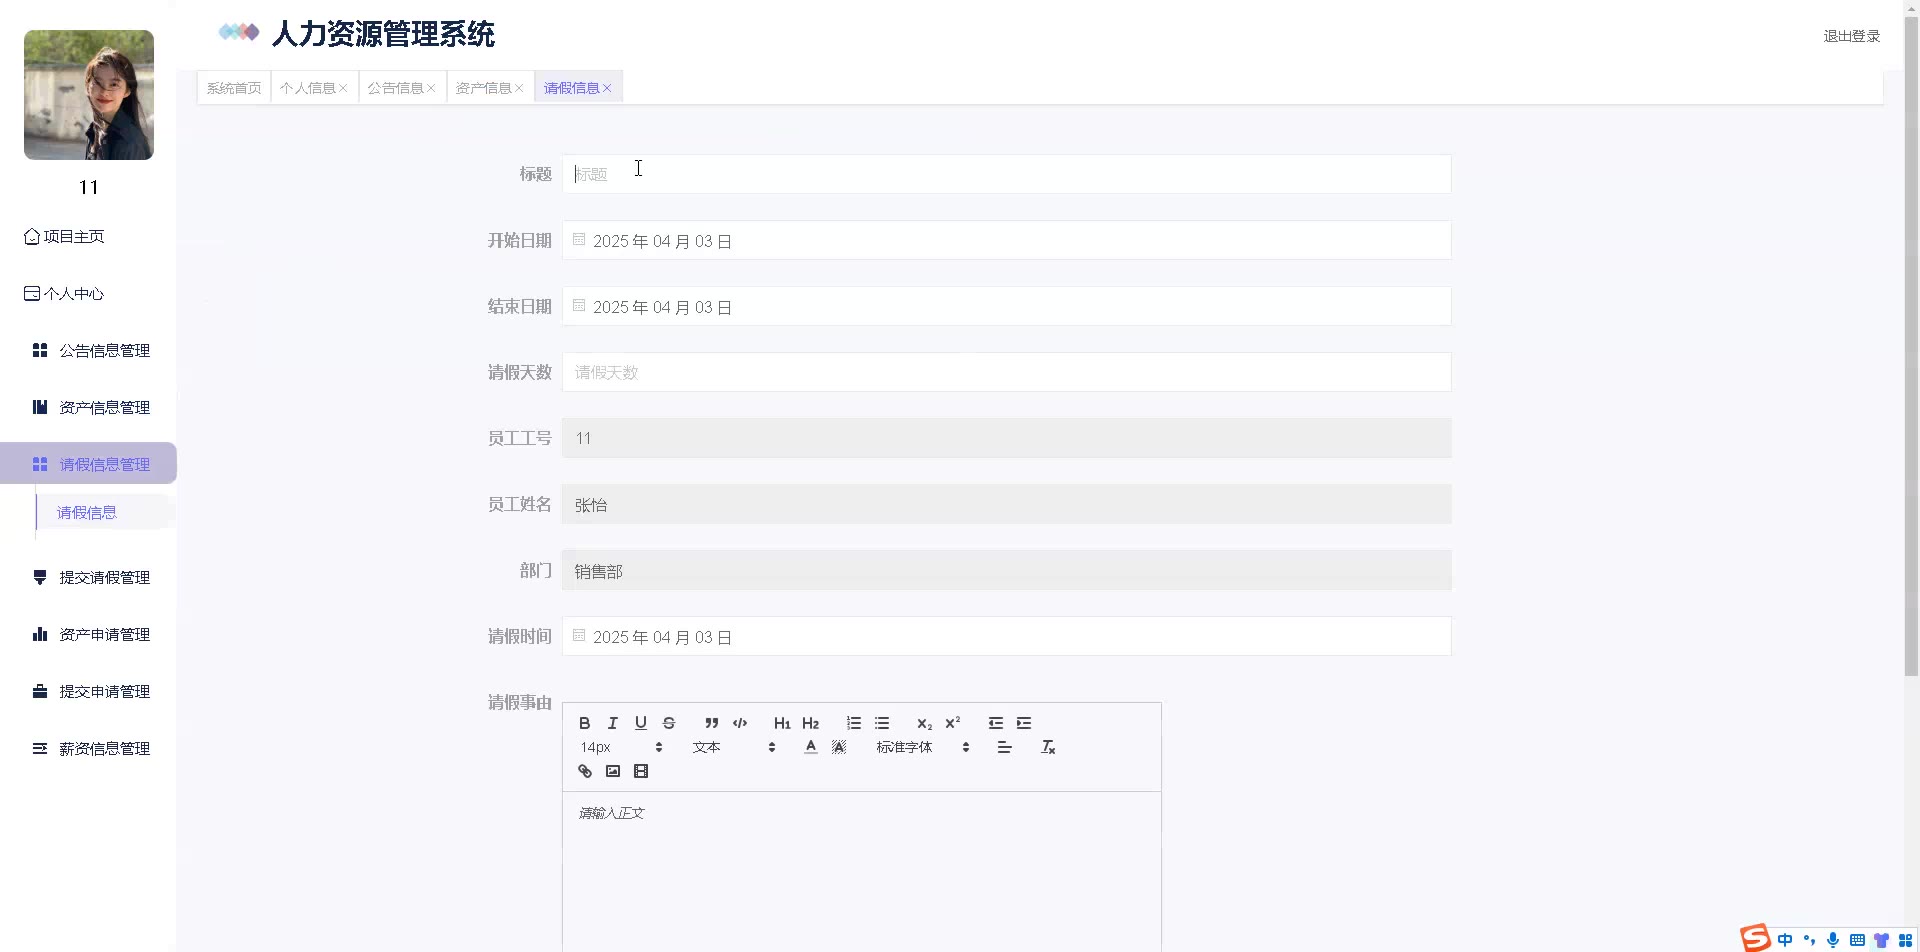This screenshot has height=952, width=1920.
Task: Switch to the 系统首页 tab
Action: click(234, 88)
